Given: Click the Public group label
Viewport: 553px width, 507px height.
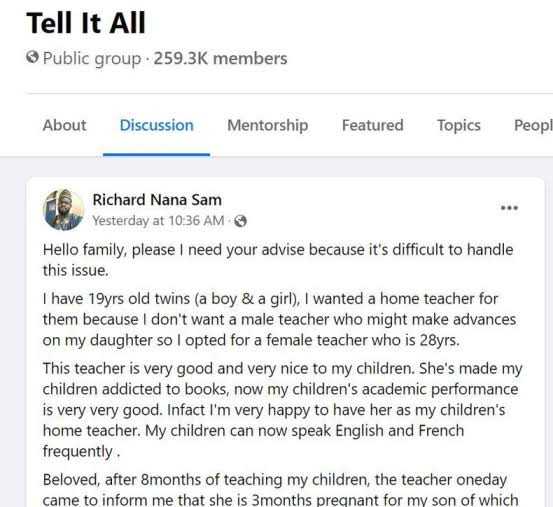Looking at the screenshot, I should coord(92,59).
